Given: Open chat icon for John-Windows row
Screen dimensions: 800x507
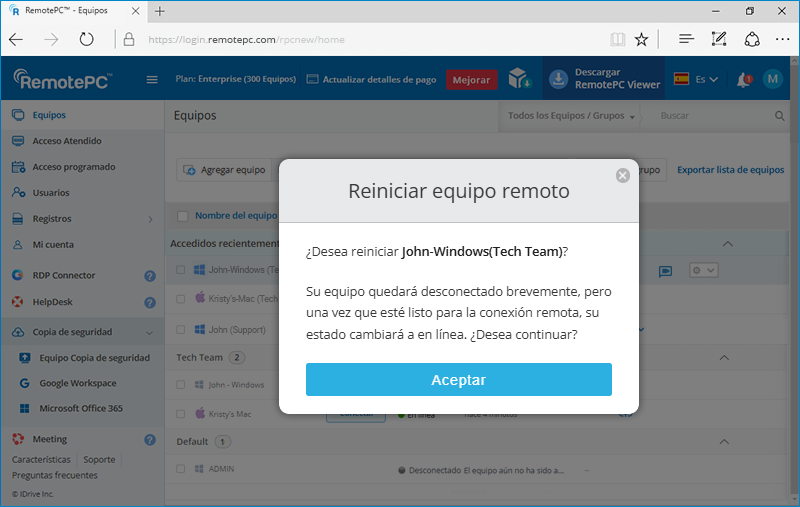Looking at the screenshot, I should click(x=665, y=271).
